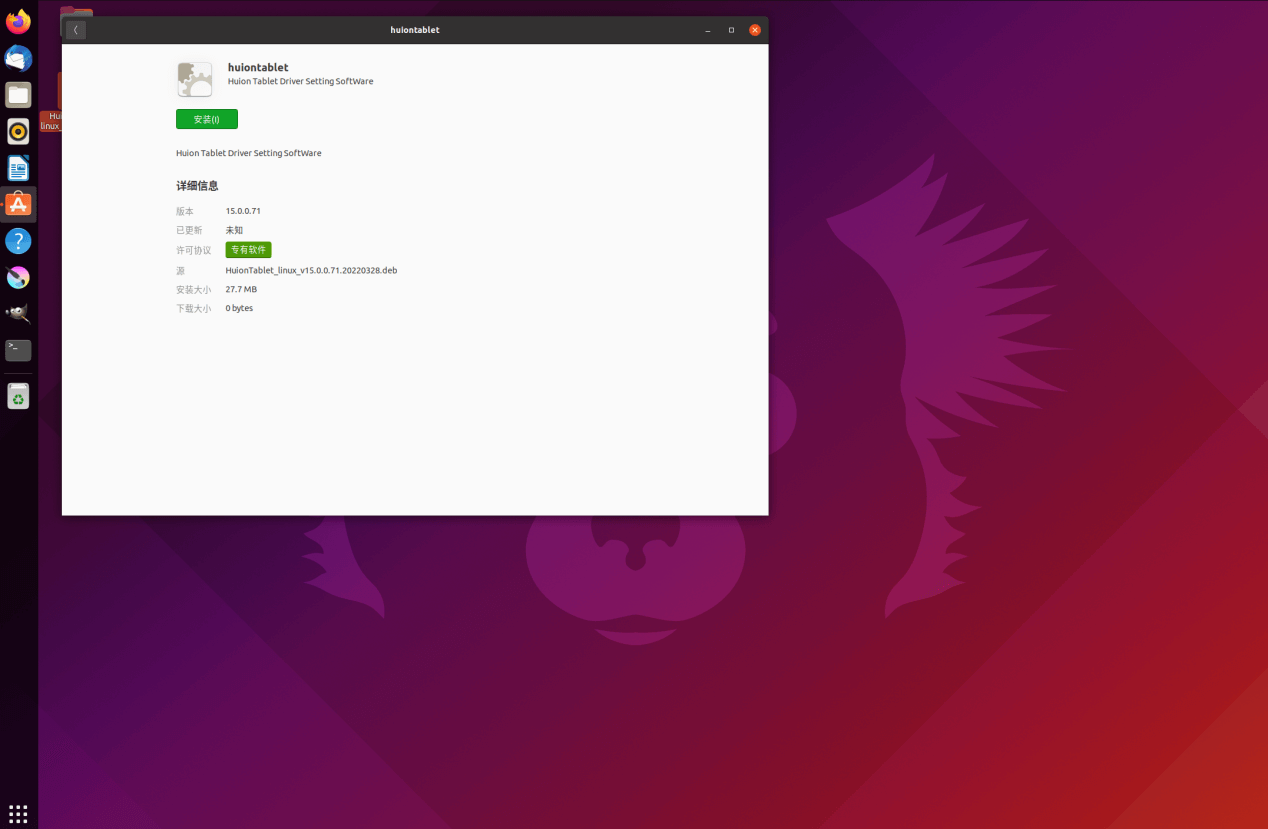Open the Files manager in the dock
This screenshot has height=829, width=1268.
tap(18, 95)
